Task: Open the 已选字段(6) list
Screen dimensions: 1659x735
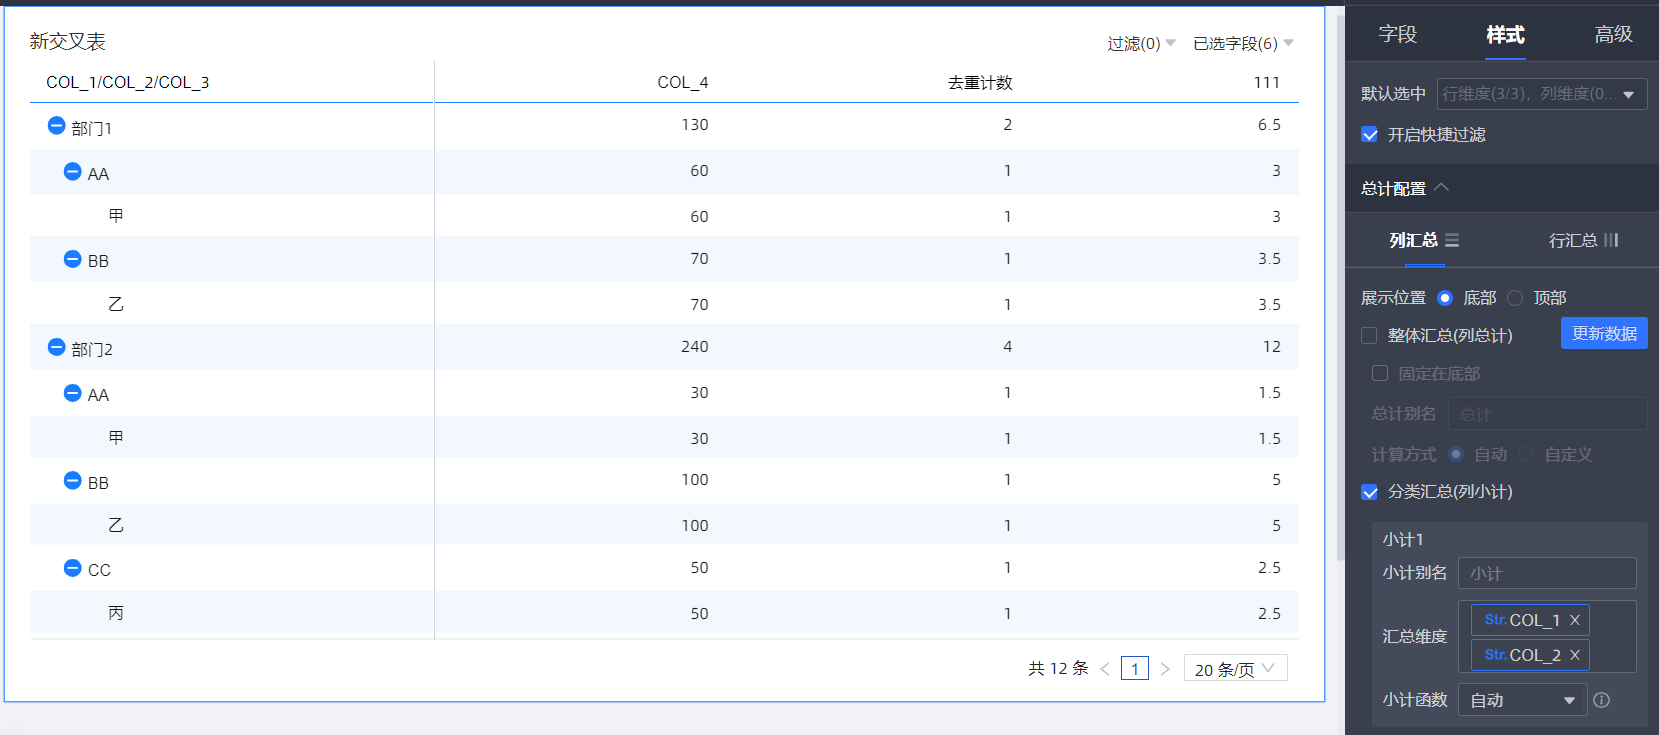Action: point(1242,44)
